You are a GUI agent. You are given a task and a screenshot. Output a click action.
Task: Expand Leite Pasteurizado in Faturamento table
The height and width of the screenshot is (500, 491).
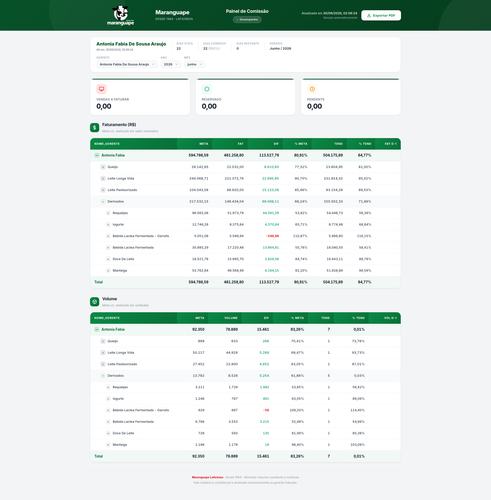[x=103, y=190]
